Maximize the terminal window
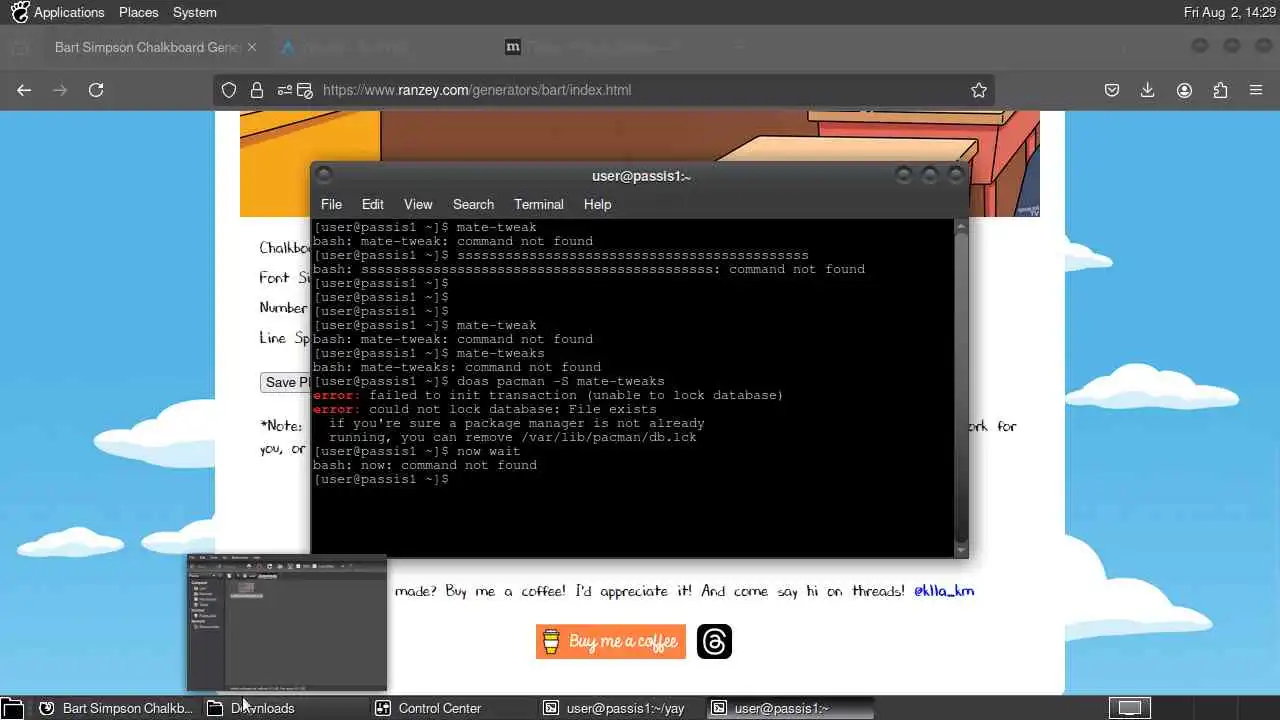This screenshot has height=720, width=1280. [930, 175]
